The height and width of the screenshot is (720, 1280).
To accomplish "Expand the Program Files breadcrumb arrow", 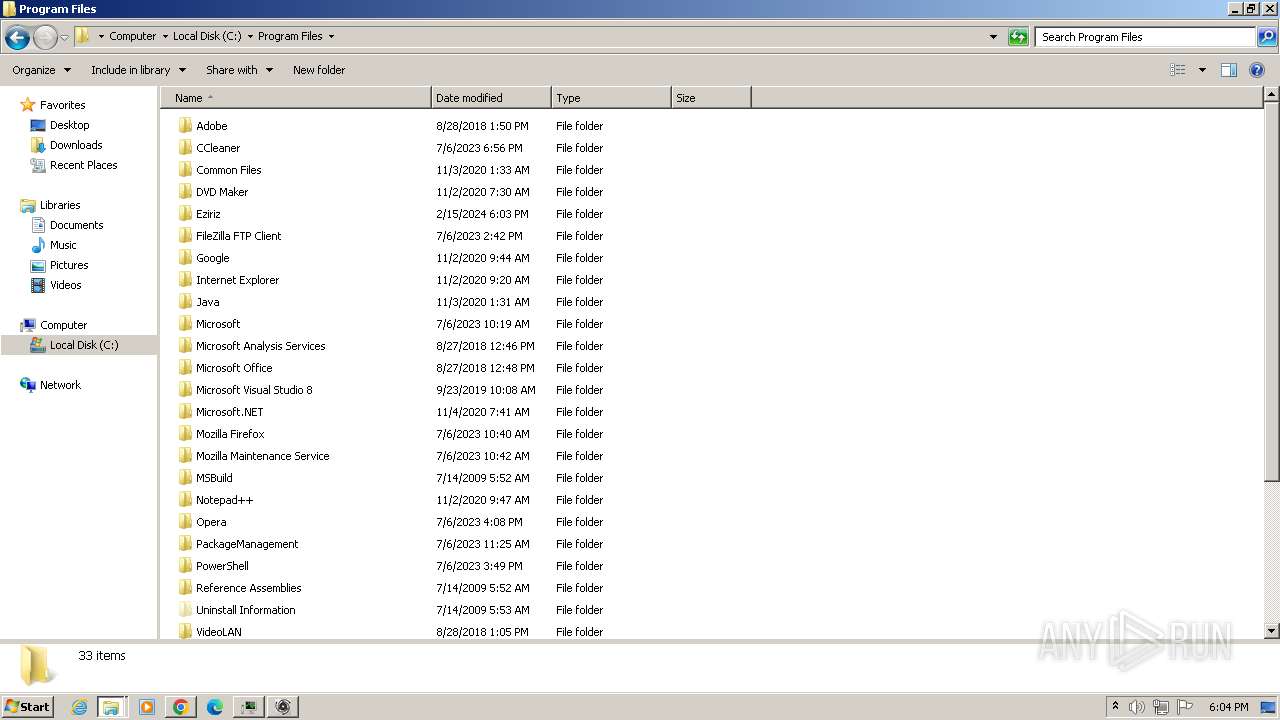I will click(331, 37).
